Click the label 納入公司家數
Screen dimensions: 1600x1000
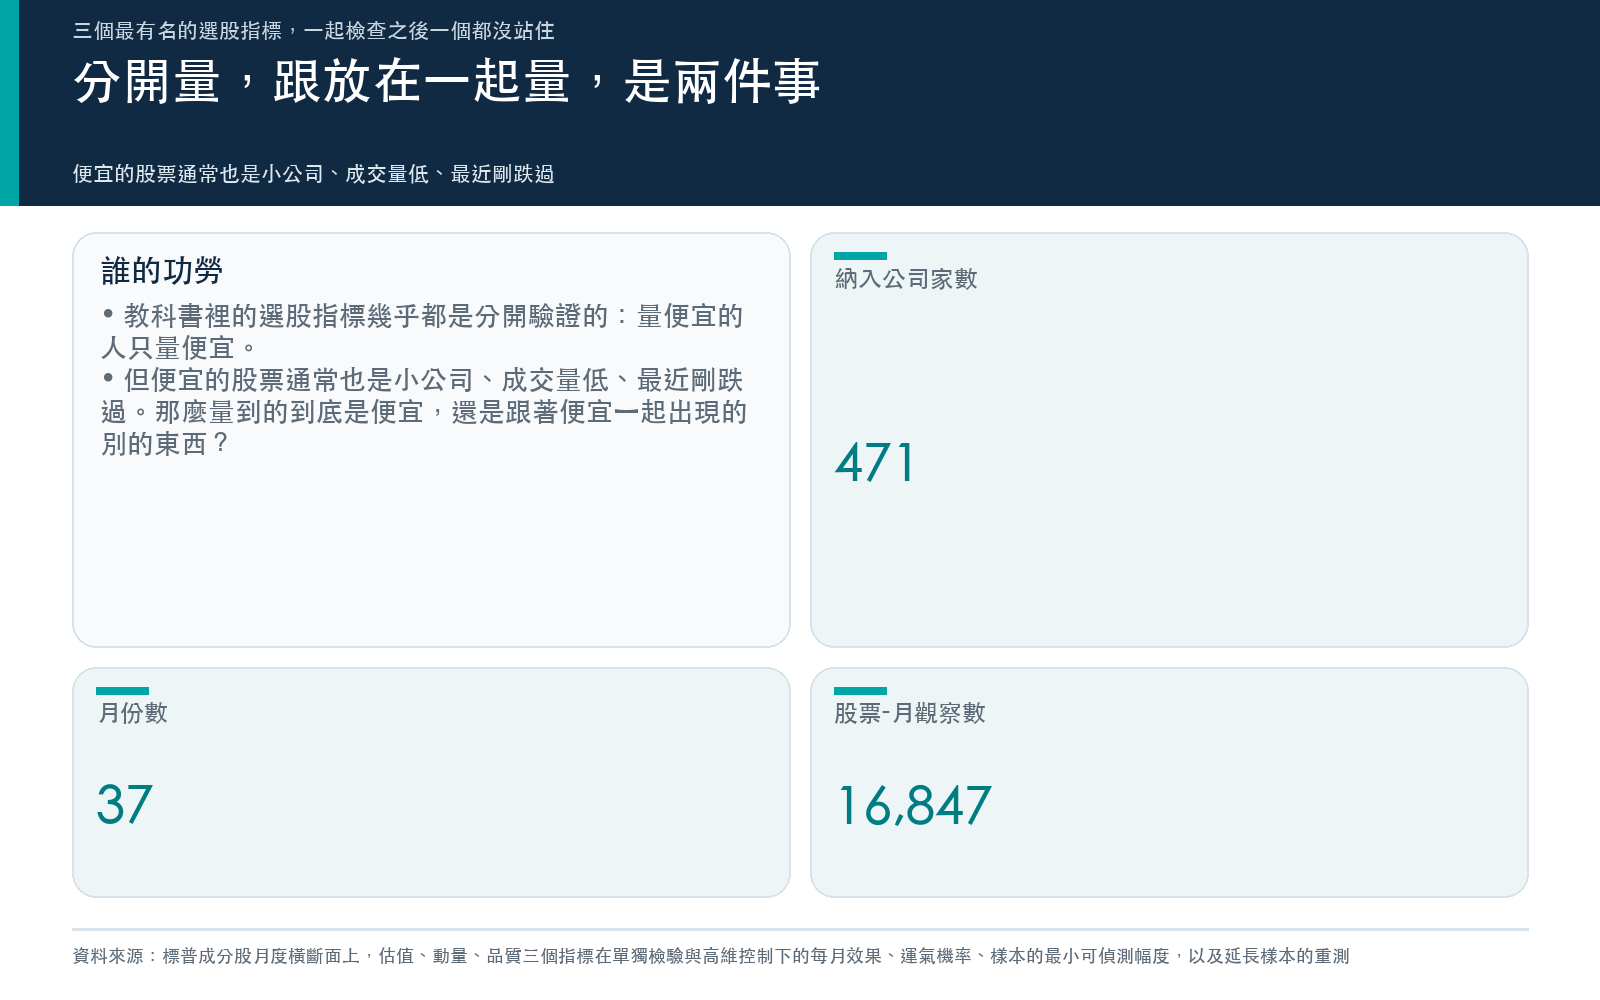[906, 279]
